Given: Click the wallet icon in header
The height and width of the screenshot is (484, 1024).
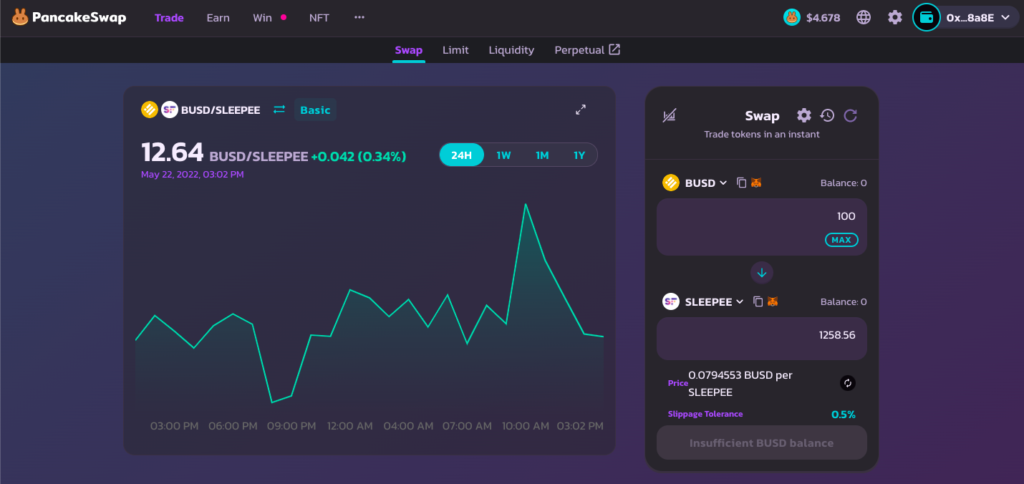Looking at the screenshot, I should pos(926,18).
